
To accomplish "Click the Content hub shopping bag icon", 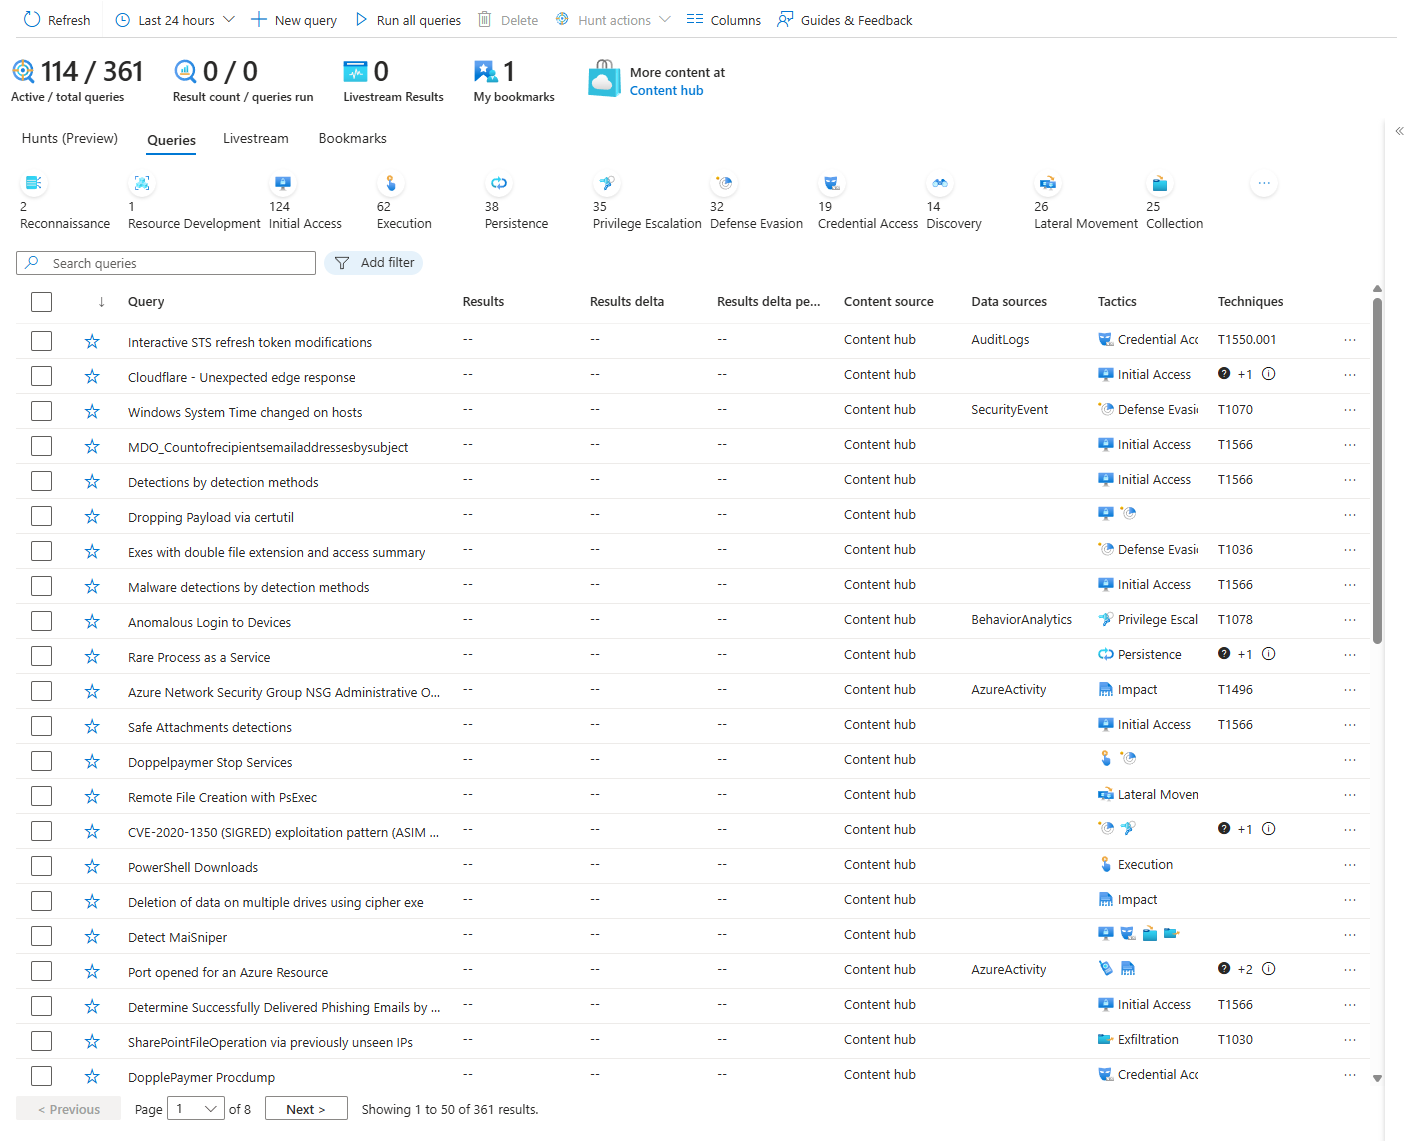I will tap(605, 80).
